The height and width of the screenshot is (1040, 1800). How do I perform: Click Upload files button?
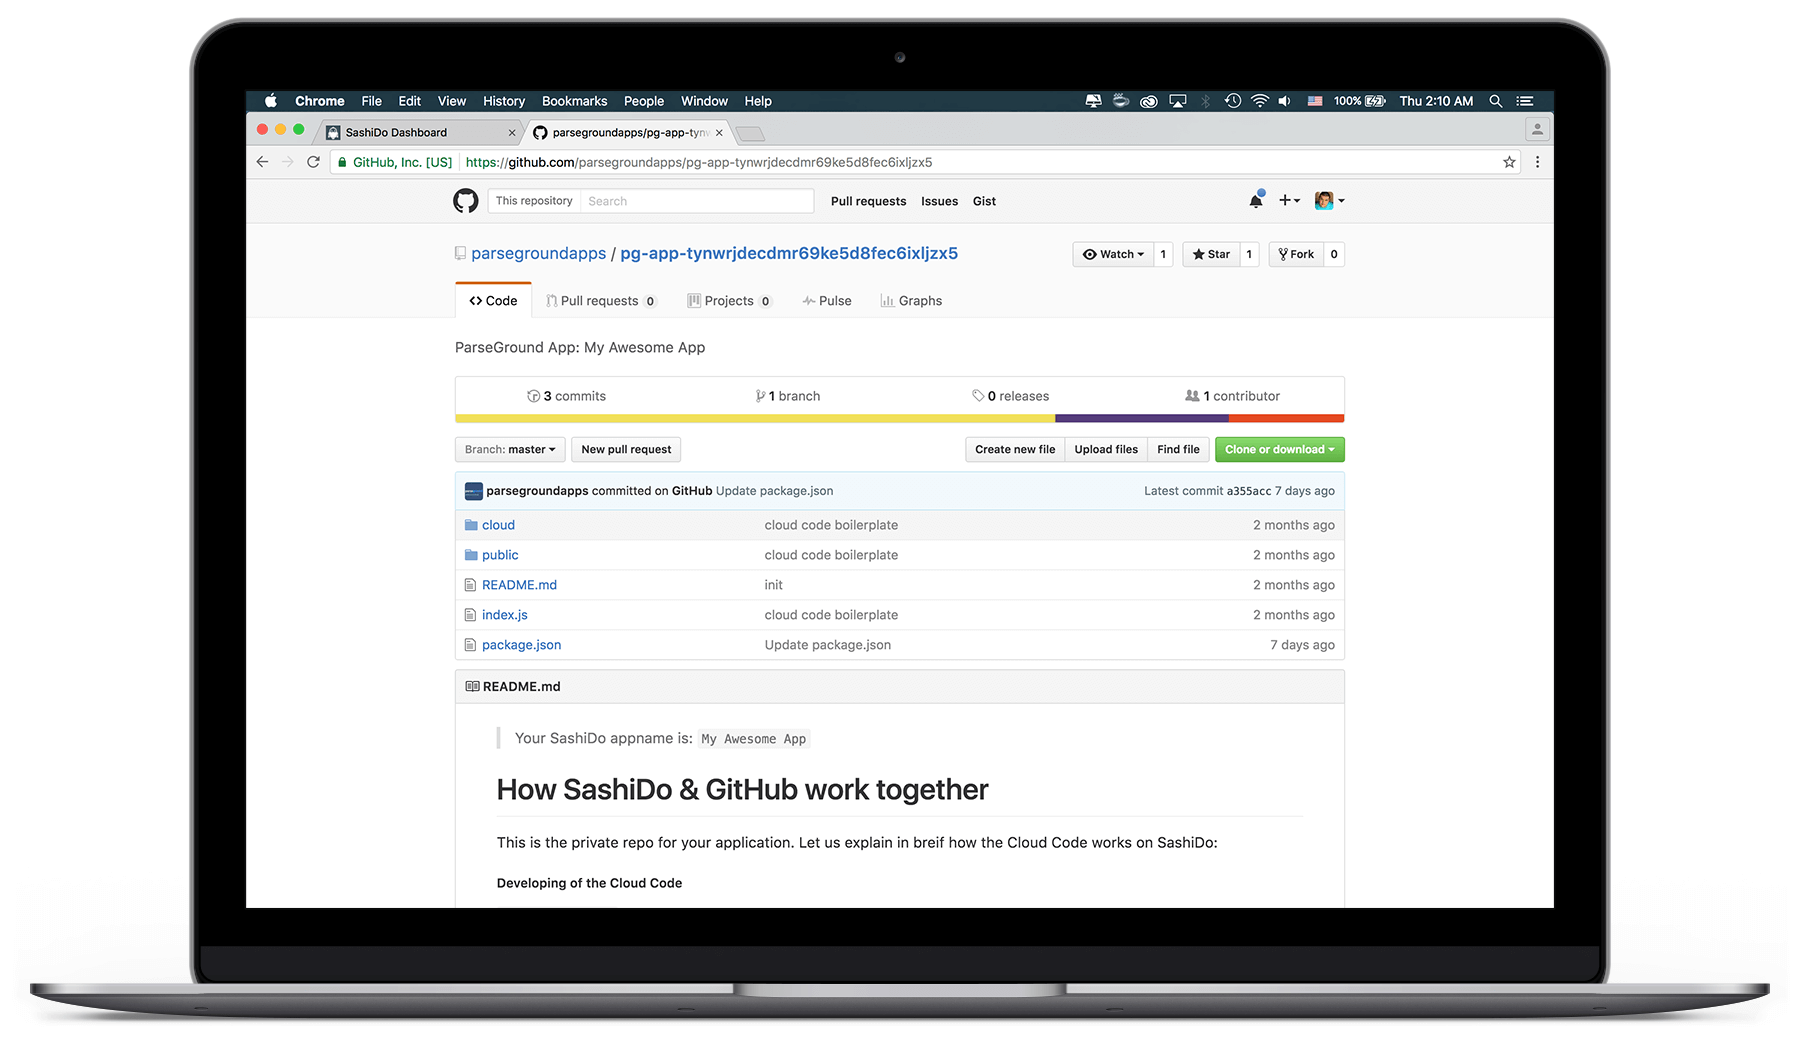pyautogui.click(x=1106, y=450)
